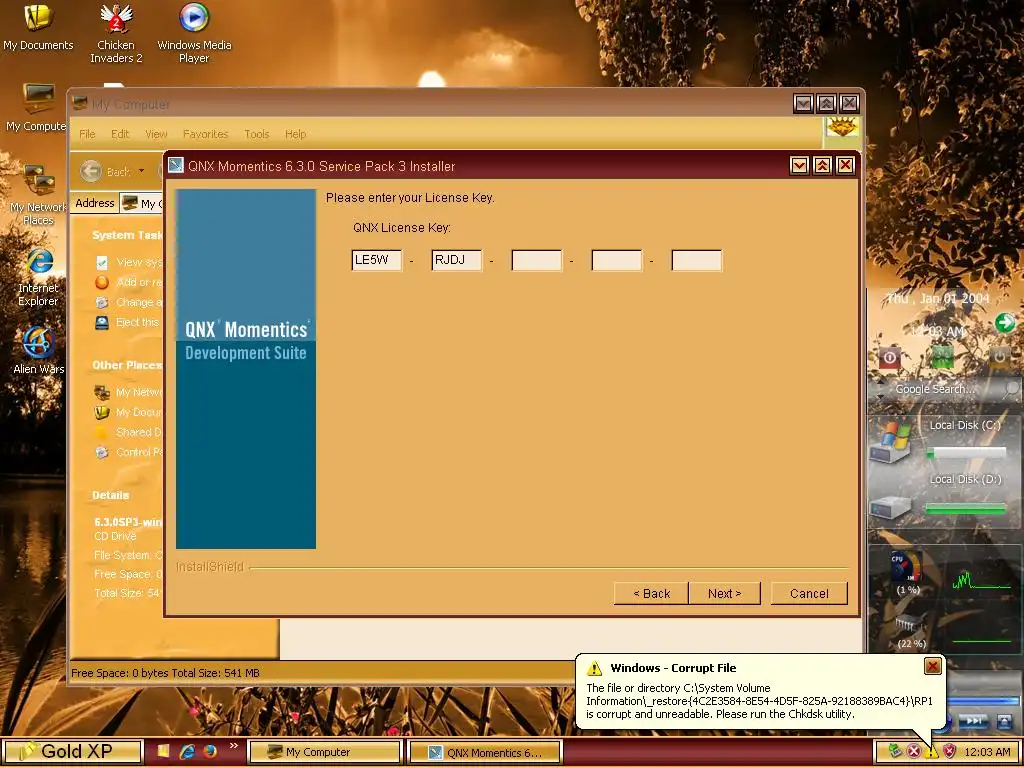Expand hidden Quick Launch items chevron

coord(234,745)
